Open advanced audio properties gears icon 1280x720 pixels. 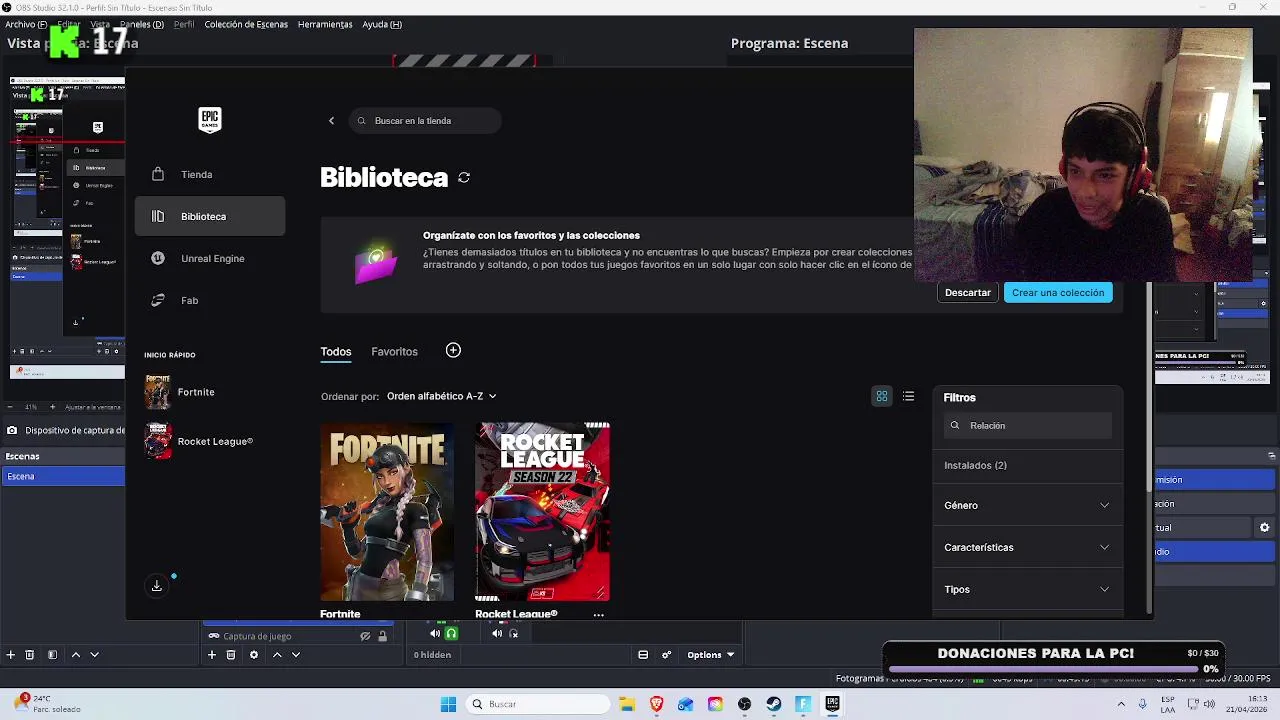point(667,655)
